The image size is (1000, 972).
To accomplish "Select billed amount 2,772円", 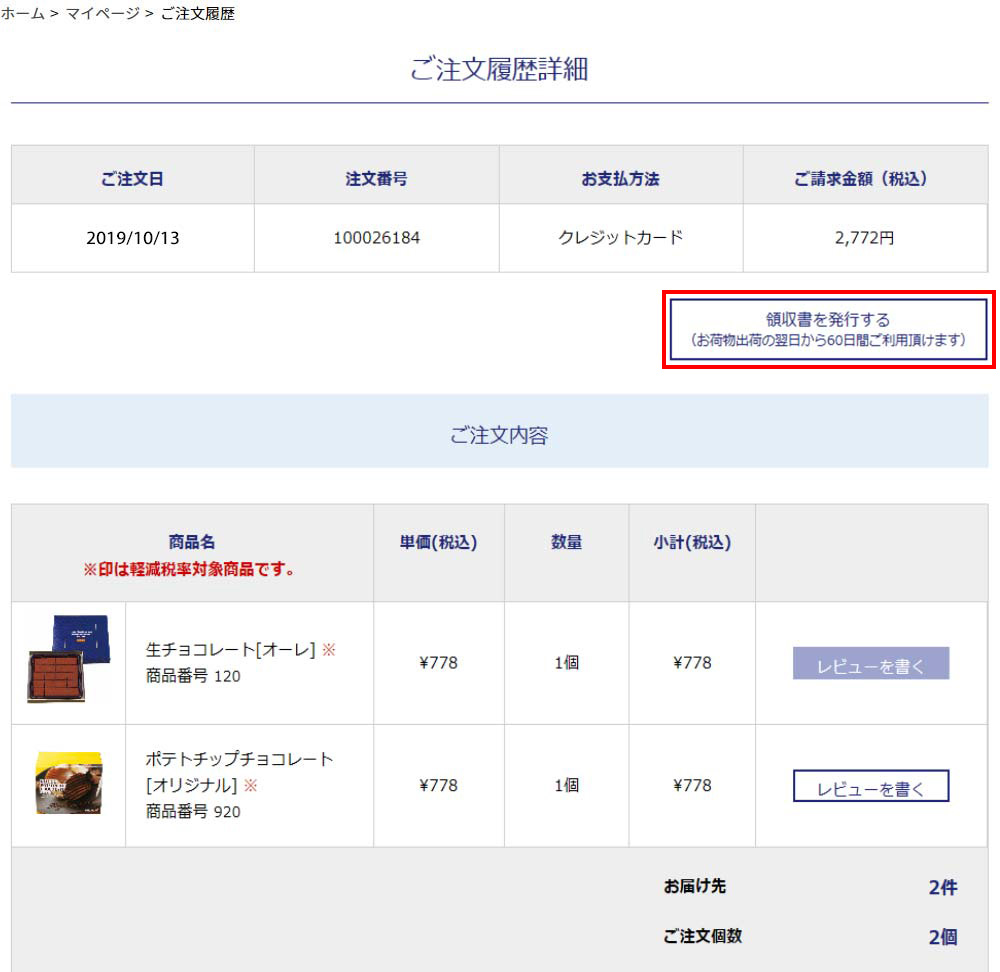I will 864,238.
